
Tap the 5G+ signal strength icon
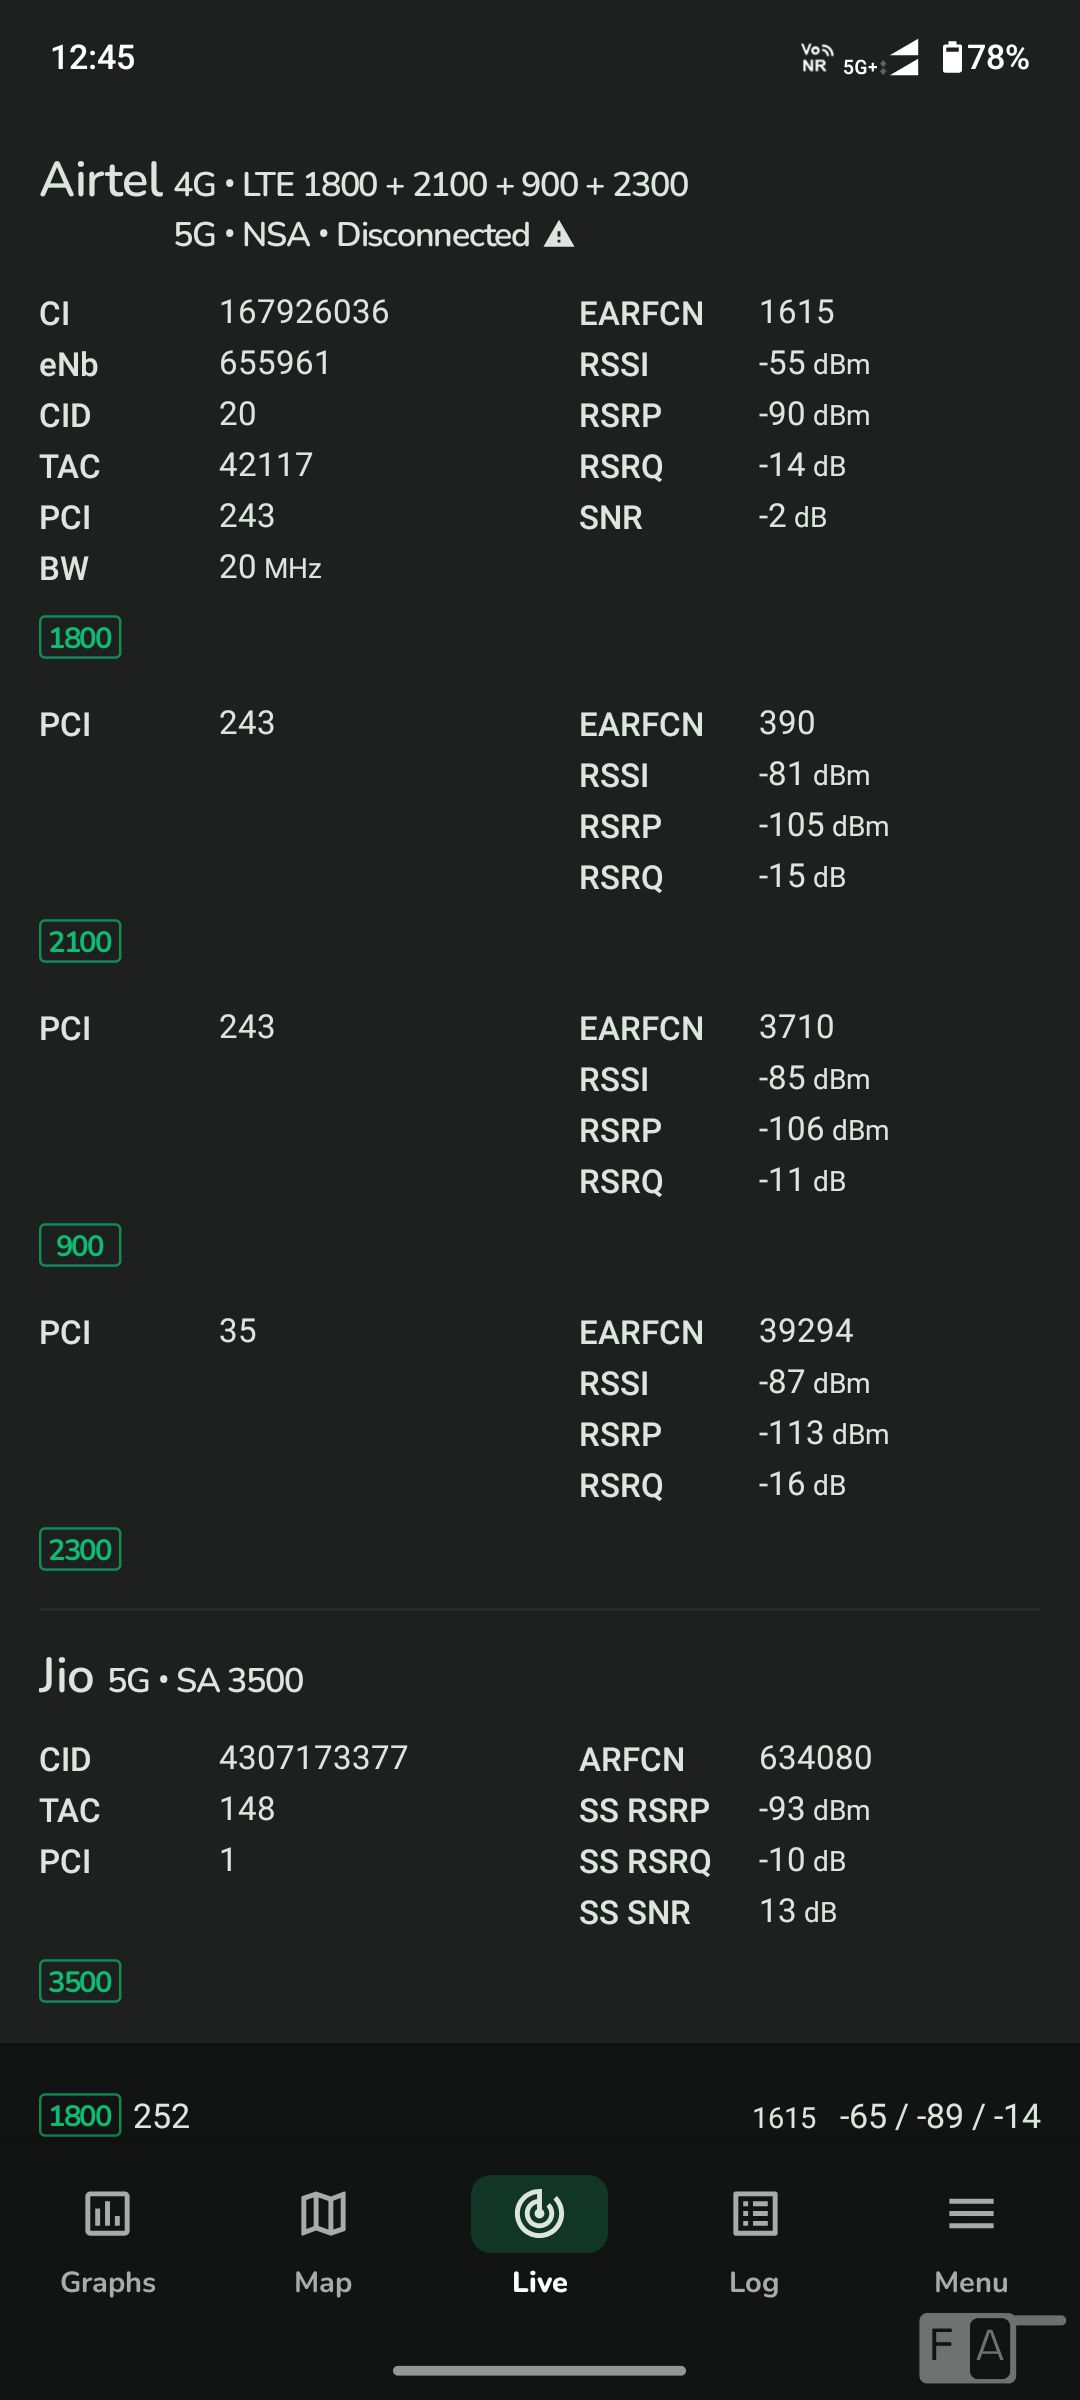coord(880,60)
